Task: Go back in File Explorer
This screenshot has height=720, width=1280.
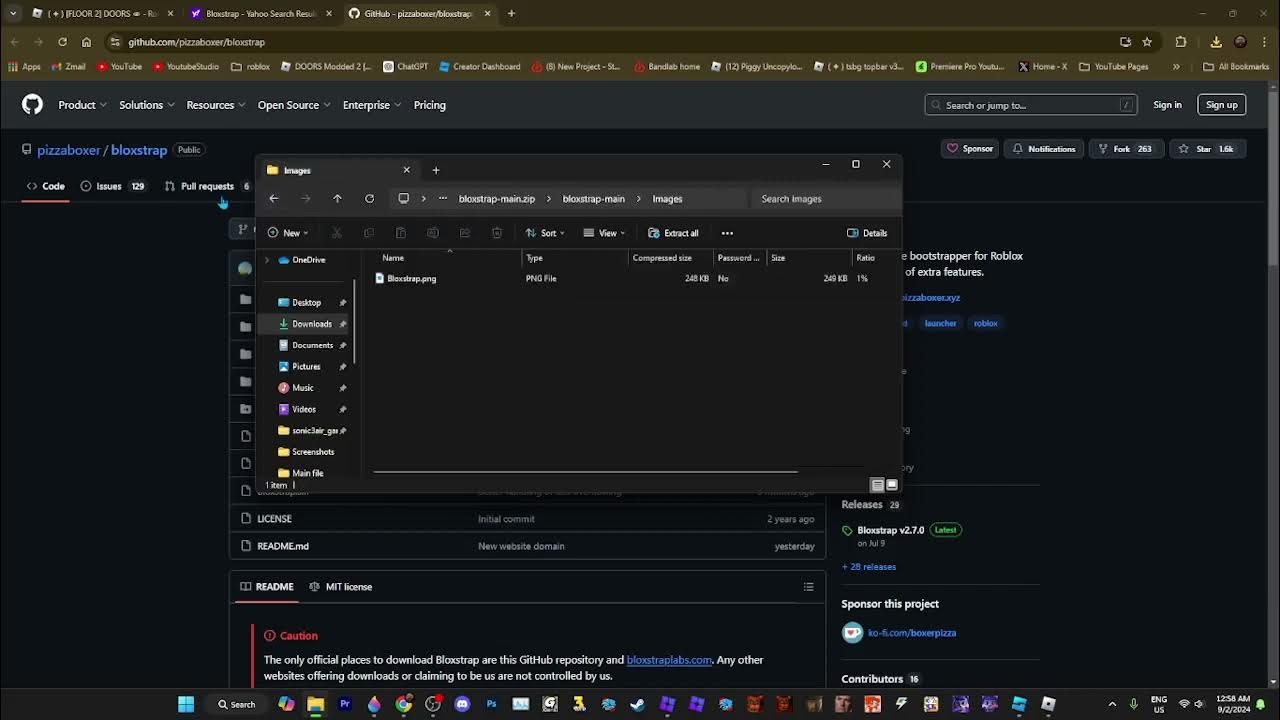Action: 273,198
